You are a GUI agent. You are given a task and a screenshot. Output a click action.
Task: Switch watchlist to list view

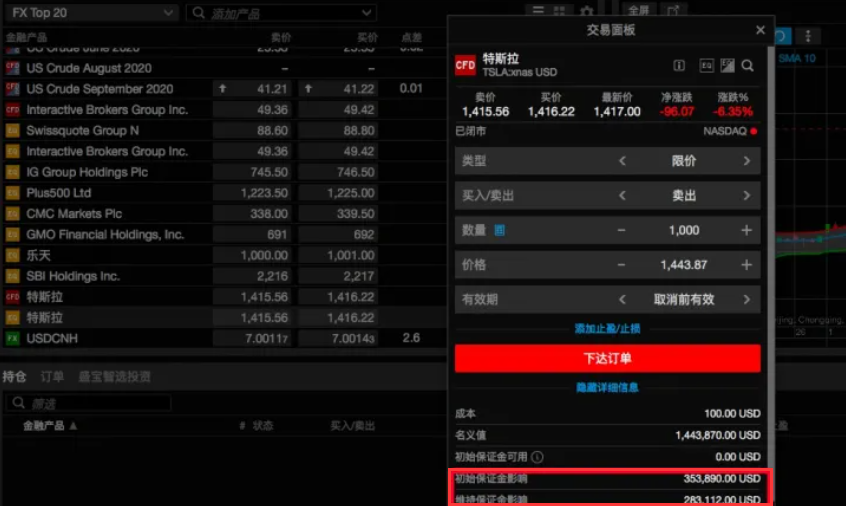538,10
